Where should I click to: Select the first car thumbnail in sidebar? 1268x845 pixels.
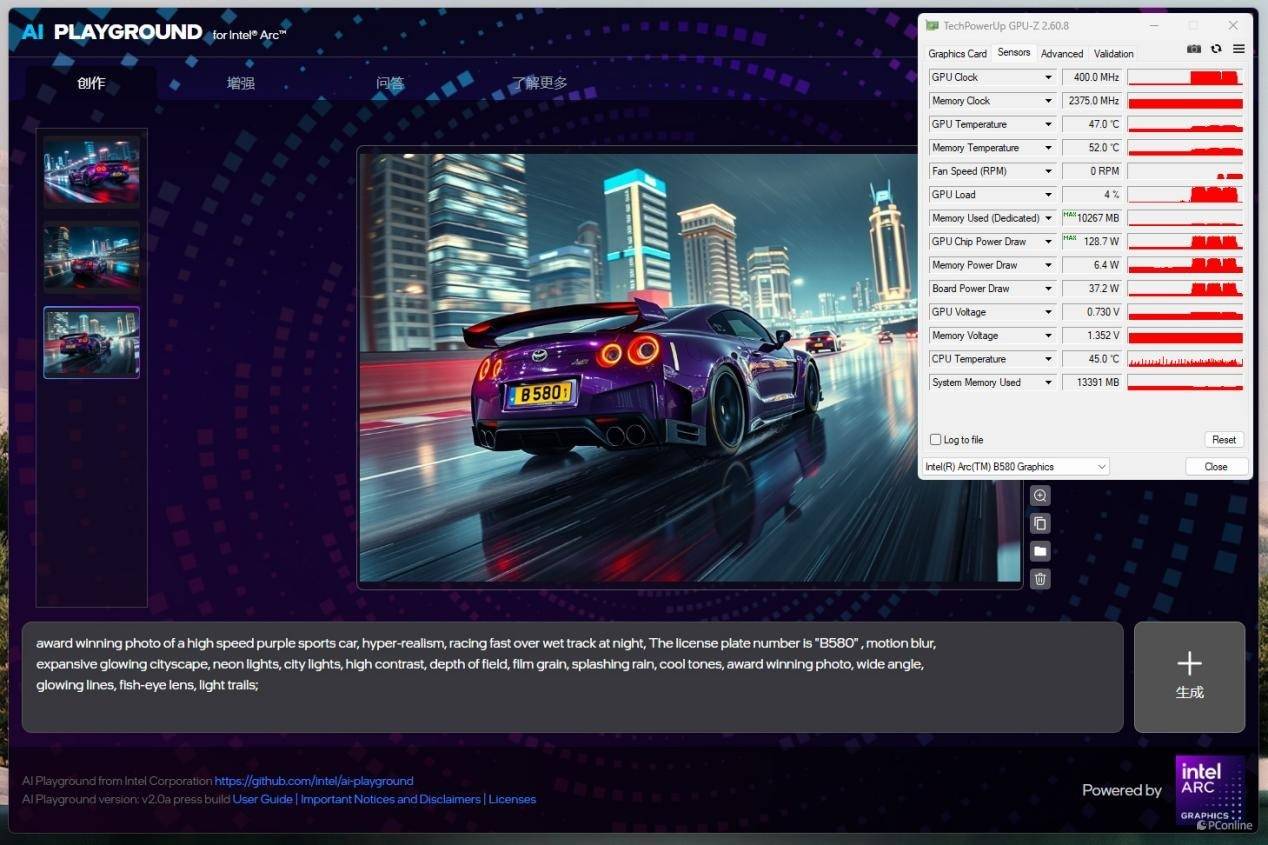tap(91, 171)
